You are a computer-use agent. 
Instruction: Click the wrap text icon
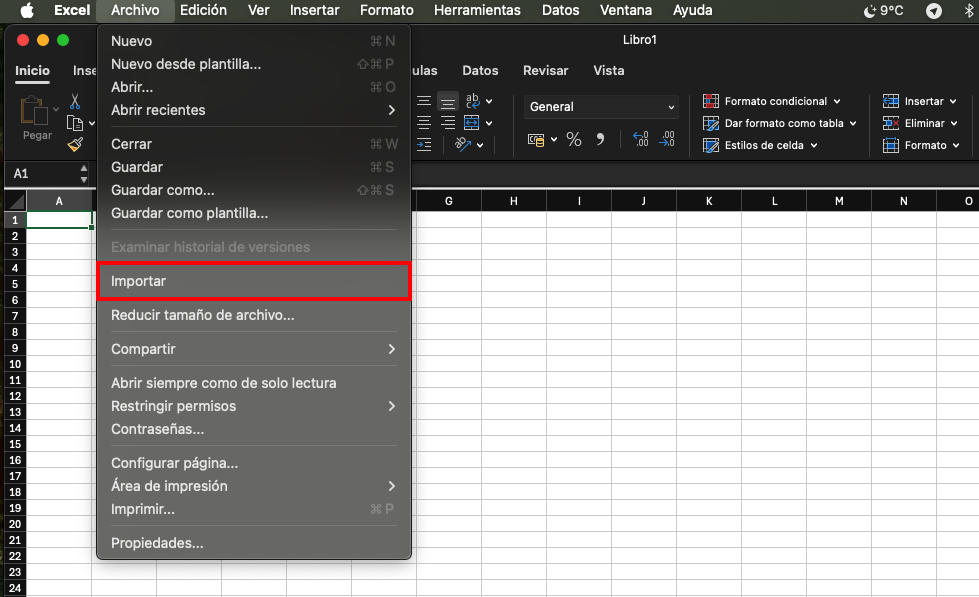[473, 101]
